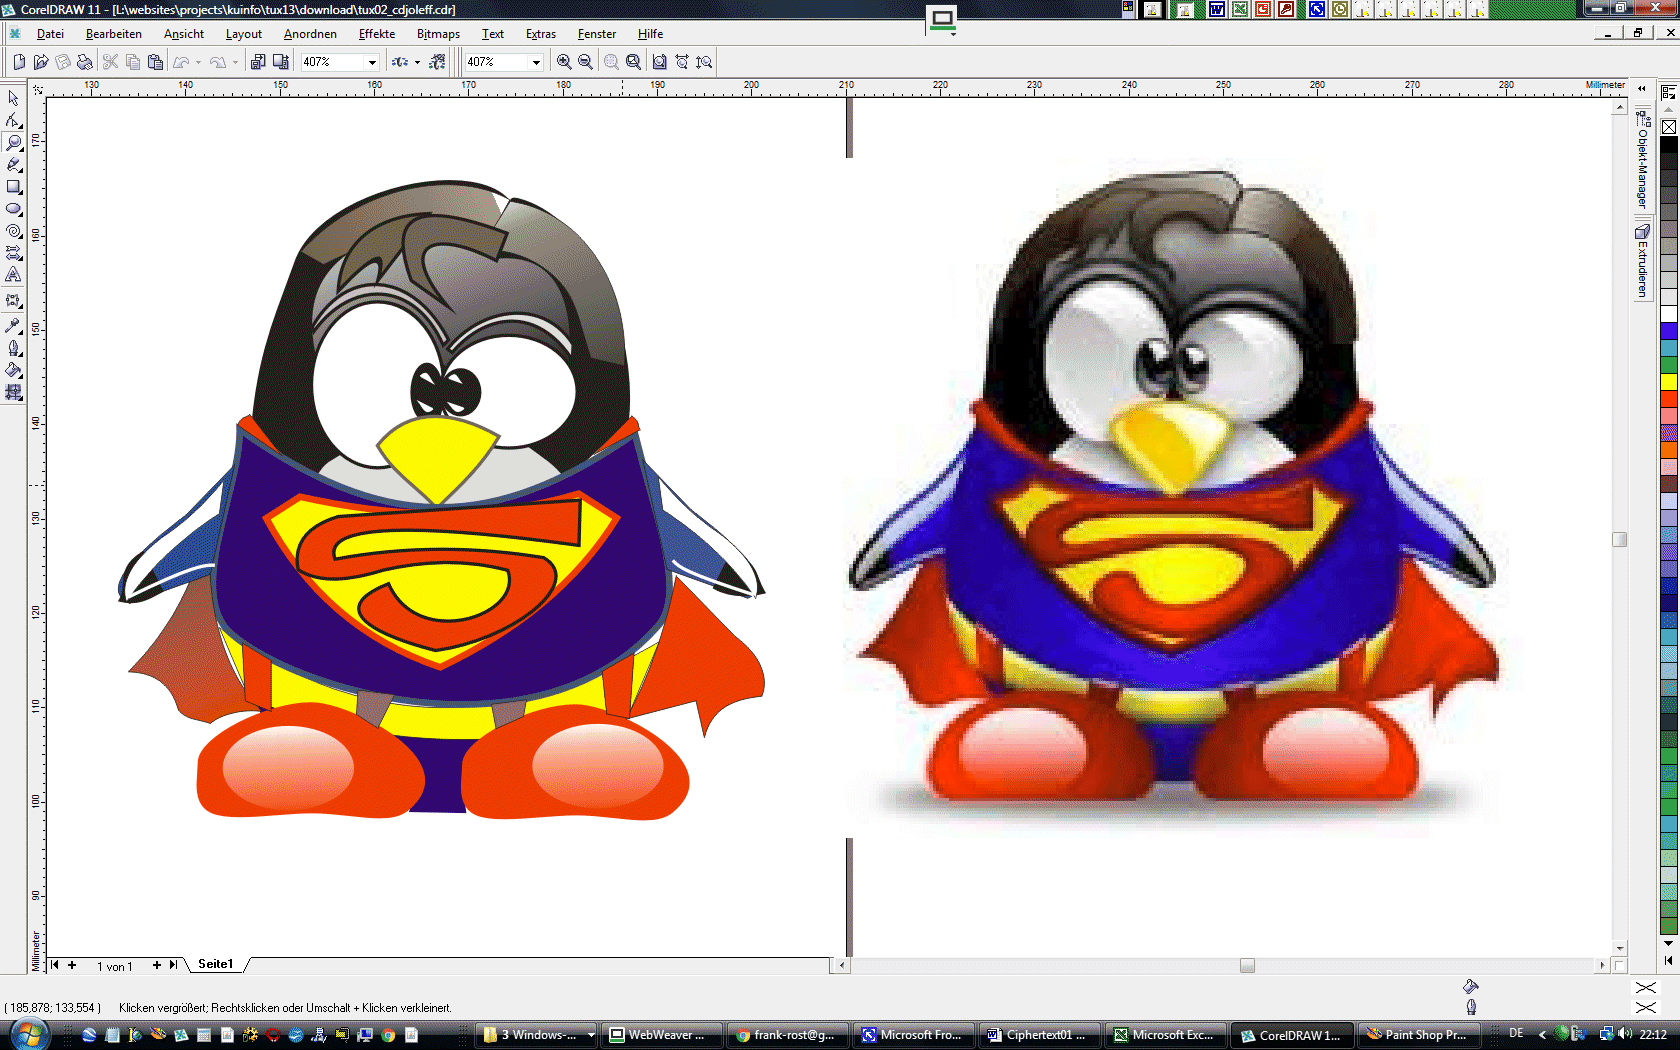Screen dimensions: 1680x1050
Task: Select the Outline pen tool
Action: 13,347
